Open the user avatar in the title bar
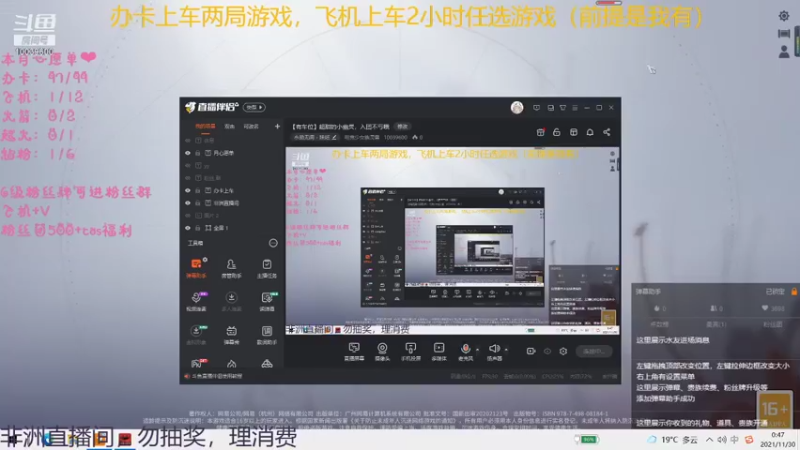Screen dimensions: 800x450 pyautogui.click(x=517, y=107)
